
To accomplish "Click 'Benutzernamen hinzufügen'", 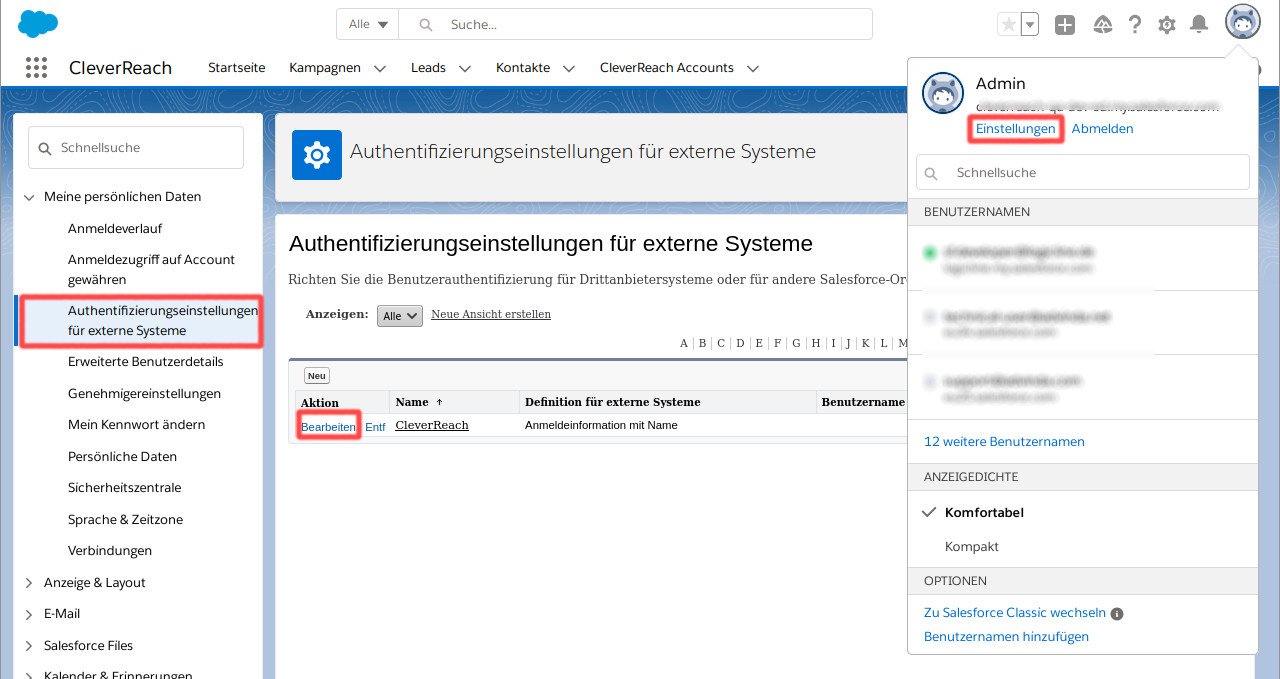I will 1006,637.
